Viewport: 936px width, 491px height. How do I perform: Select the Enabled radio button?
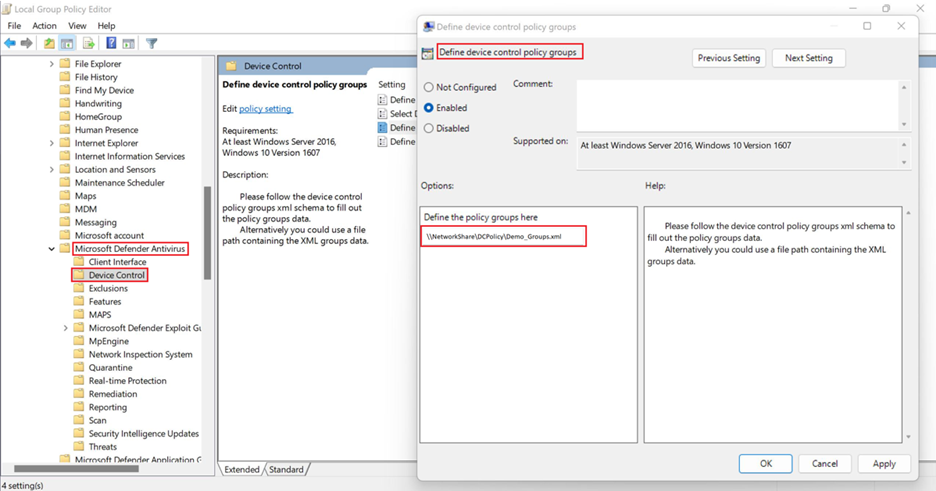click(429, 108)
